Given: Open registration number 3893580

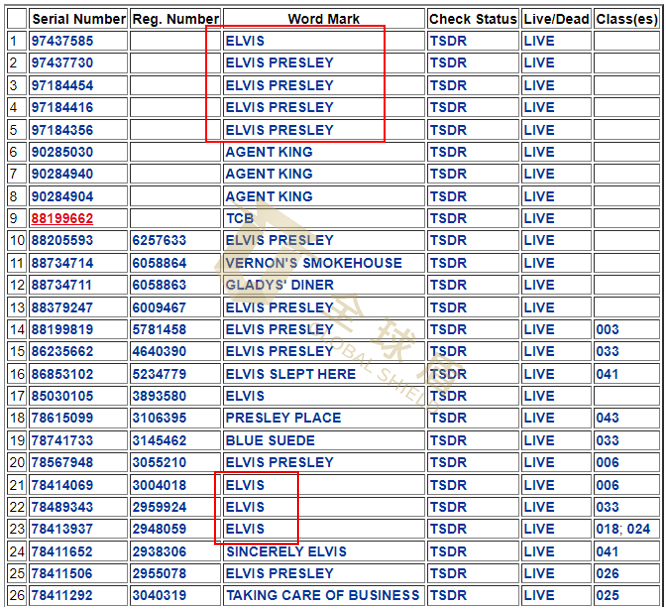Looking at the screenshot, I should (159, 396).
